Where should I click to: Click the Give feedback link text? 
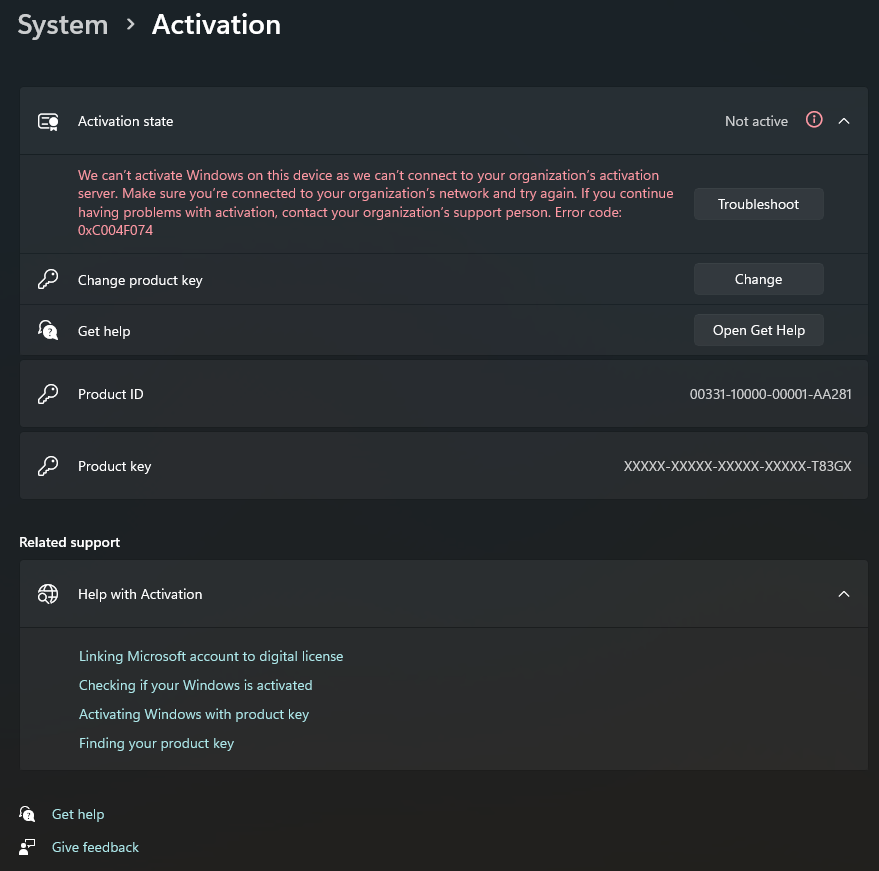95,847
